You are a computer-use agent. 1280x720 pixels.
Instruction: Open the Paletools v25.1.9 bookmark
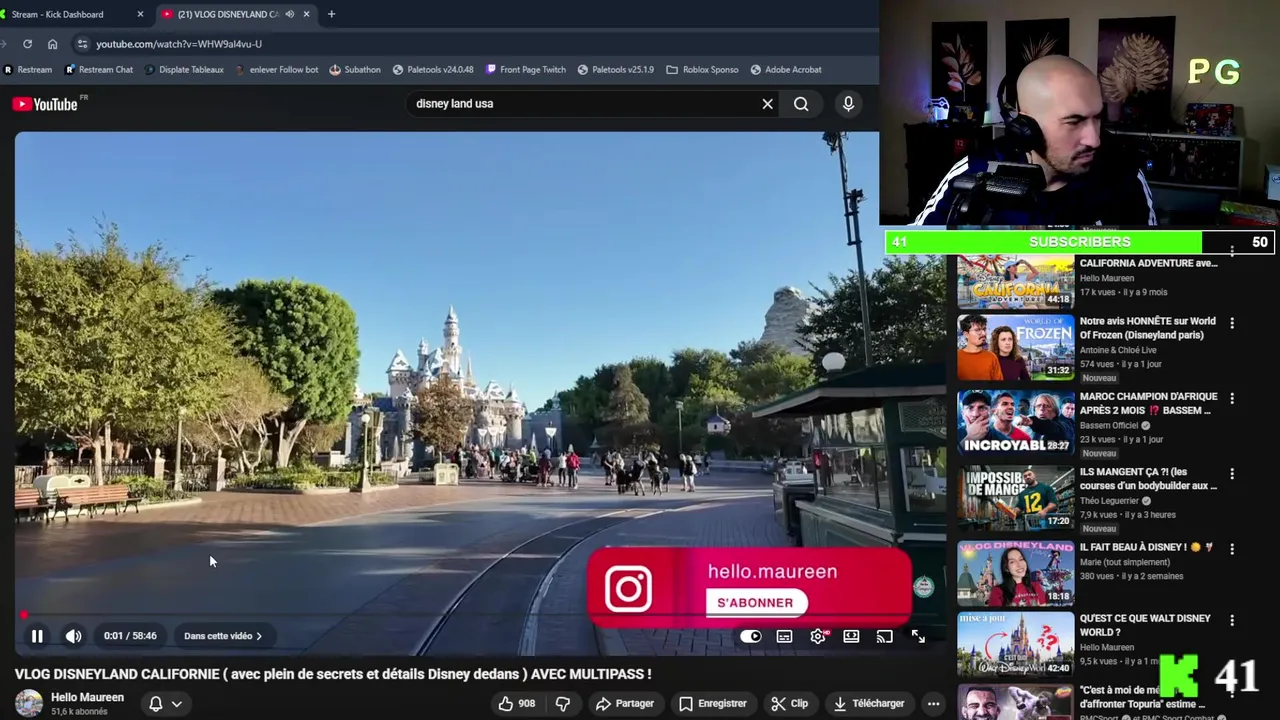(615, 70)
